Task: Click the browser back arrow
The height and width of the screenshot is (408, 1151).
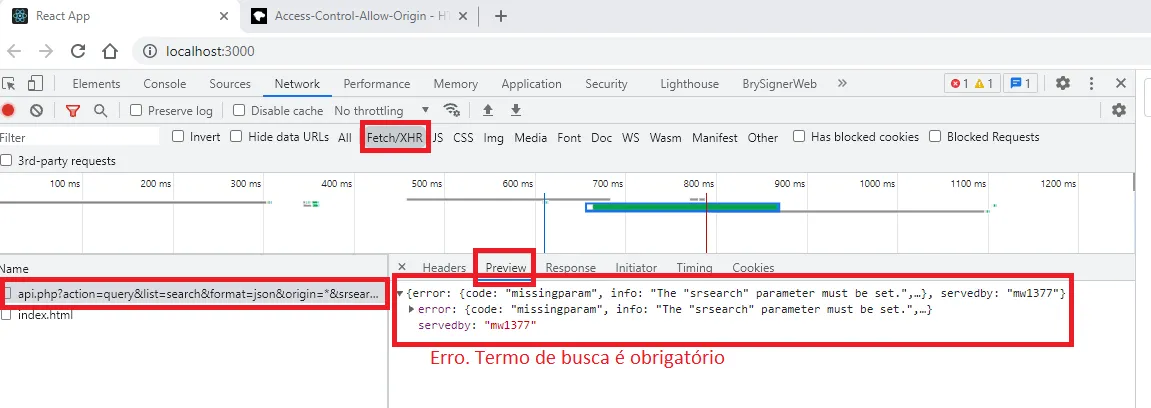Action: coord(14,51)
